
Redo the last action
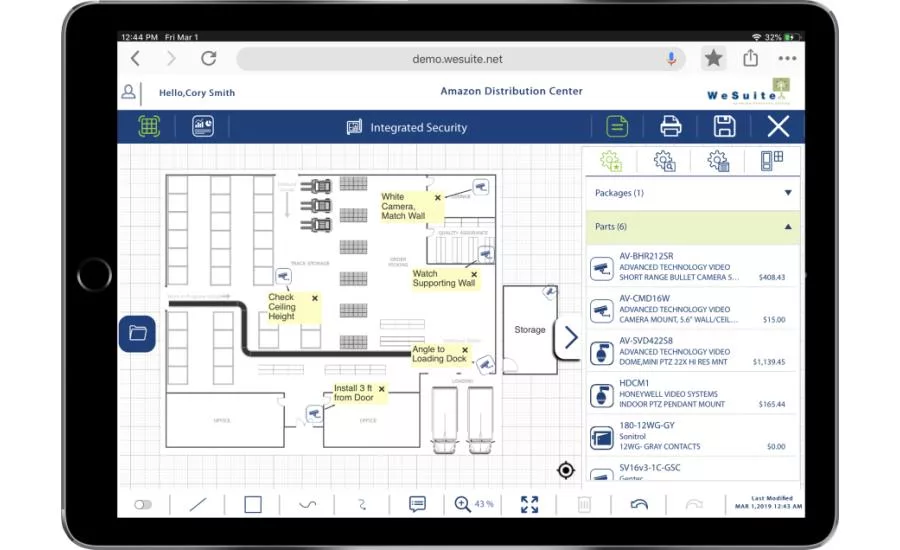[x=694, y=504]
